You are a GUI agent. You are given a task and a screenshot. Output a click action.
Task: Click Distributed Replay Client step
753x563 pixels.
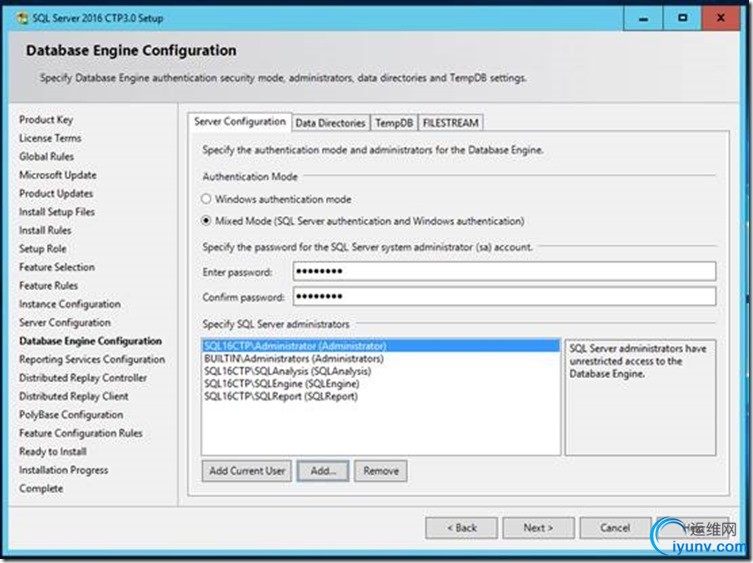[73, 396]
